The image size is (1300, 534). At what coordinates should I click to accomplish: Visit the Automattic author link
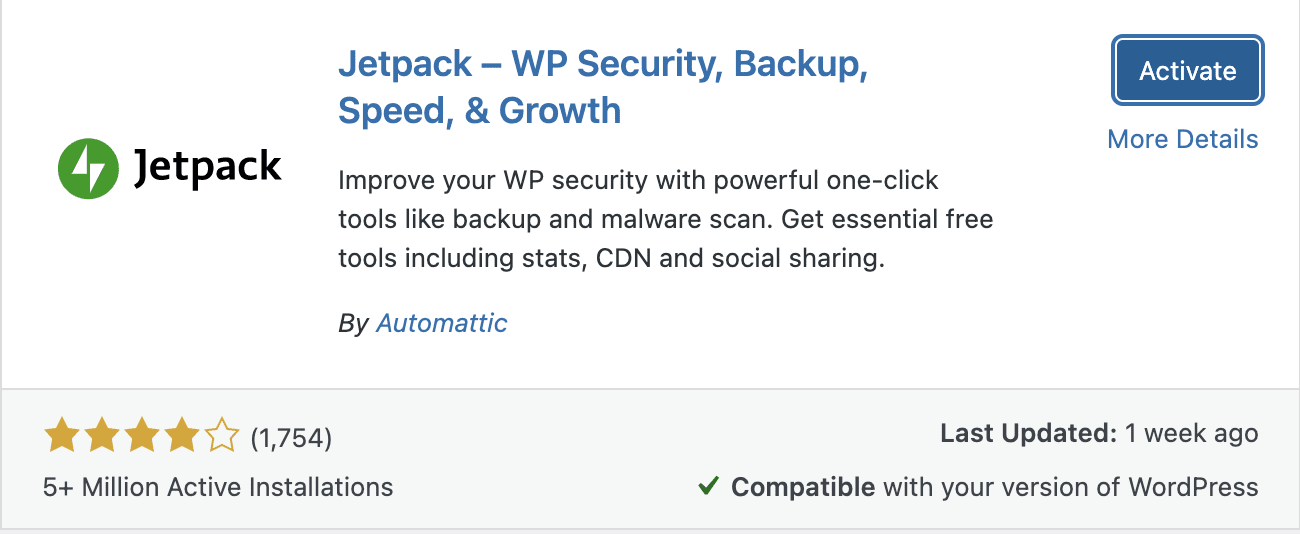[442, 323]
